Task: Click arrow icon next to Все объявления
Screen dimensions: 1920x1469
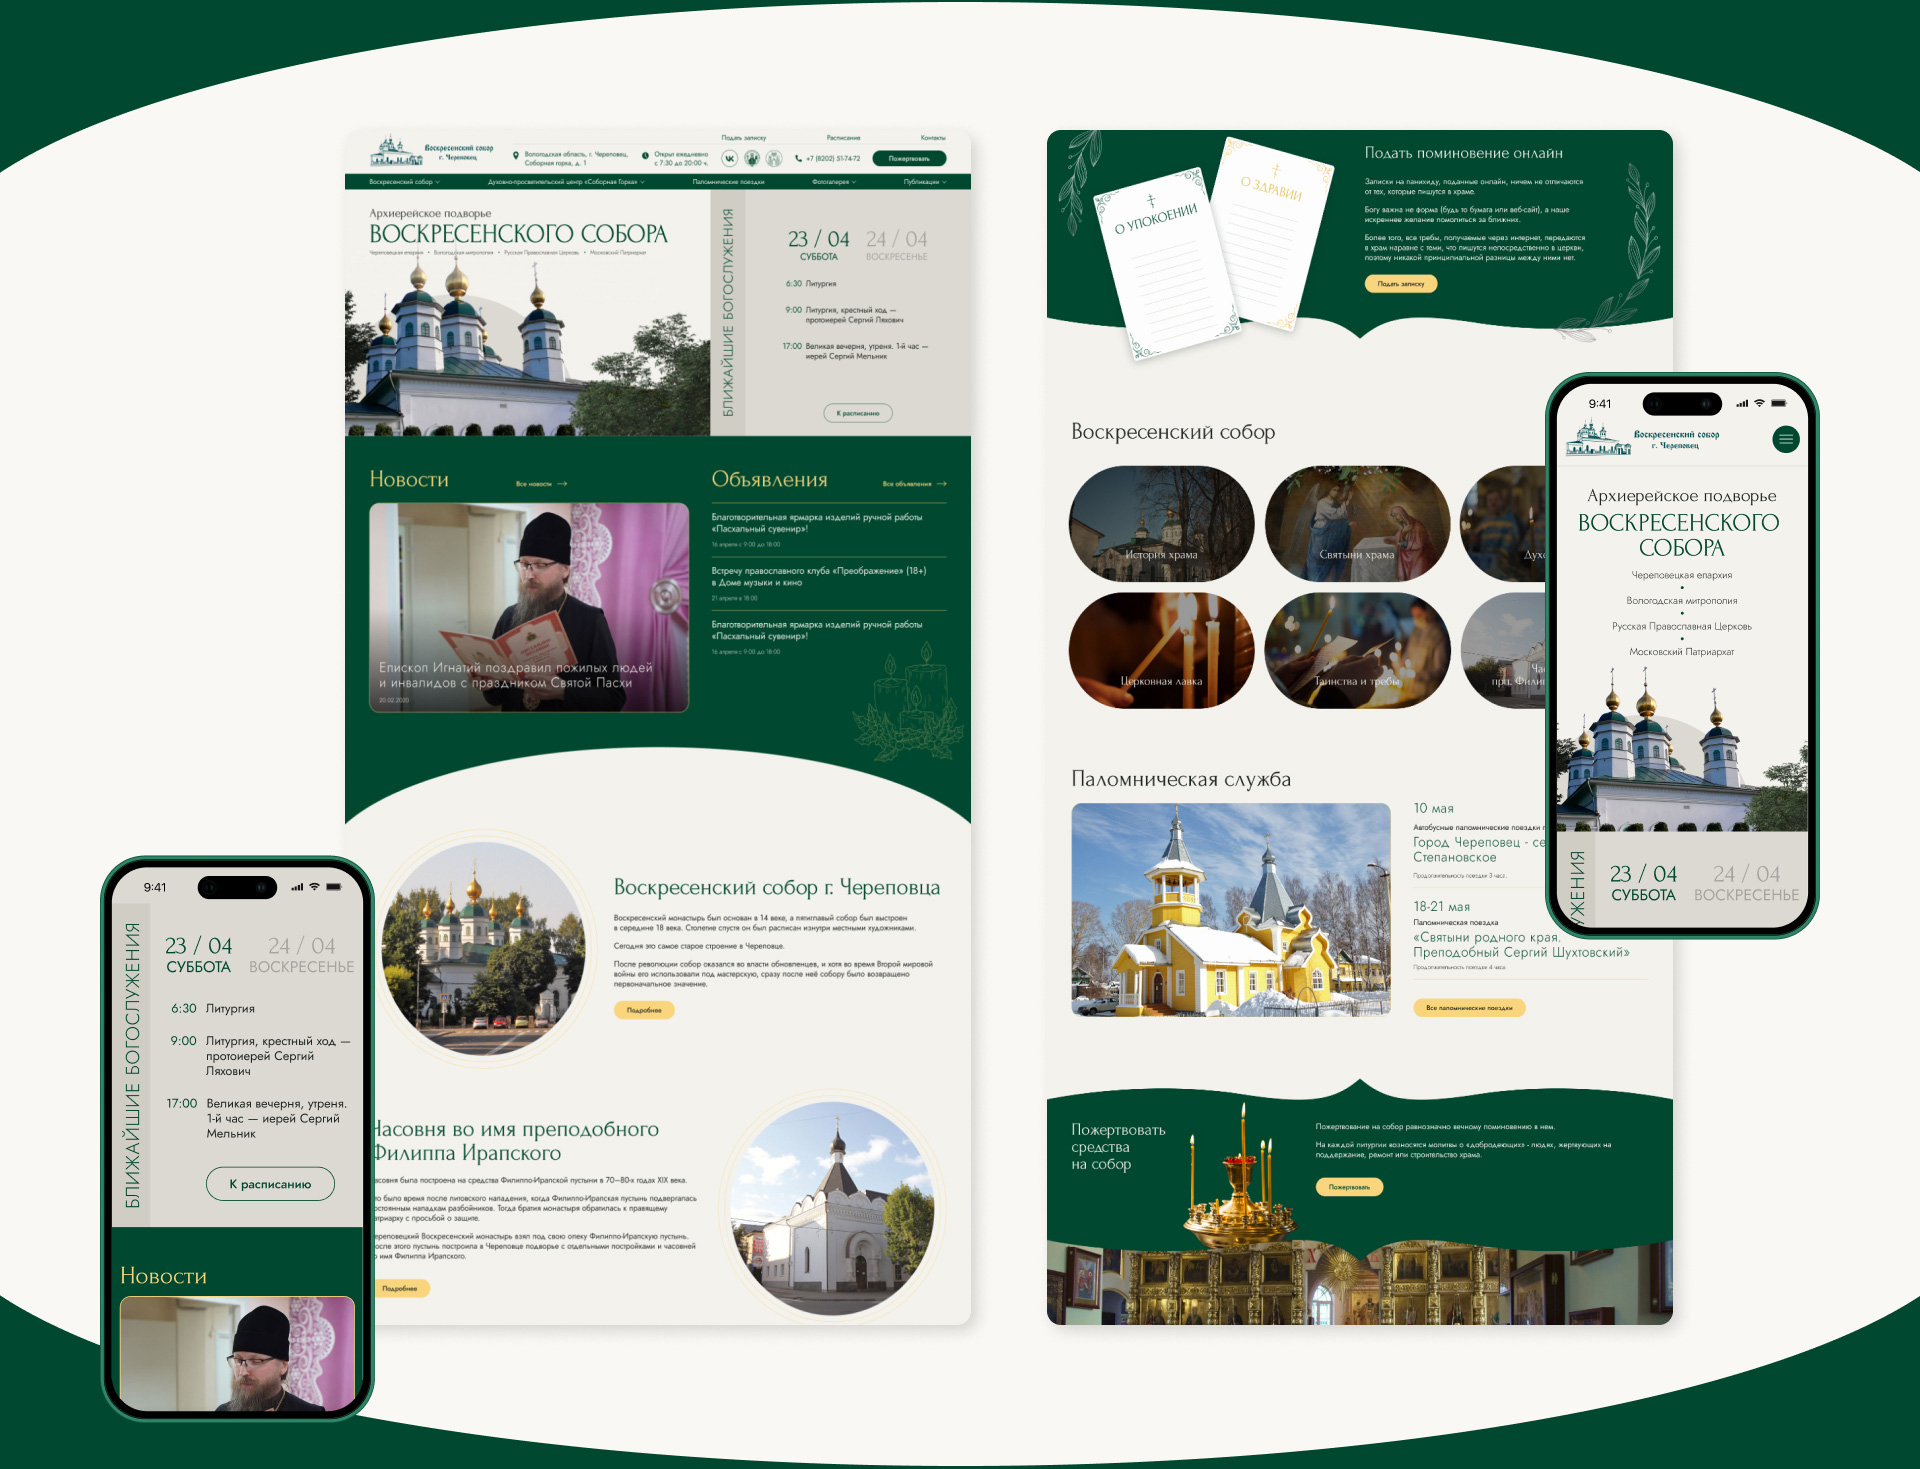Action: tap(942, 484)
